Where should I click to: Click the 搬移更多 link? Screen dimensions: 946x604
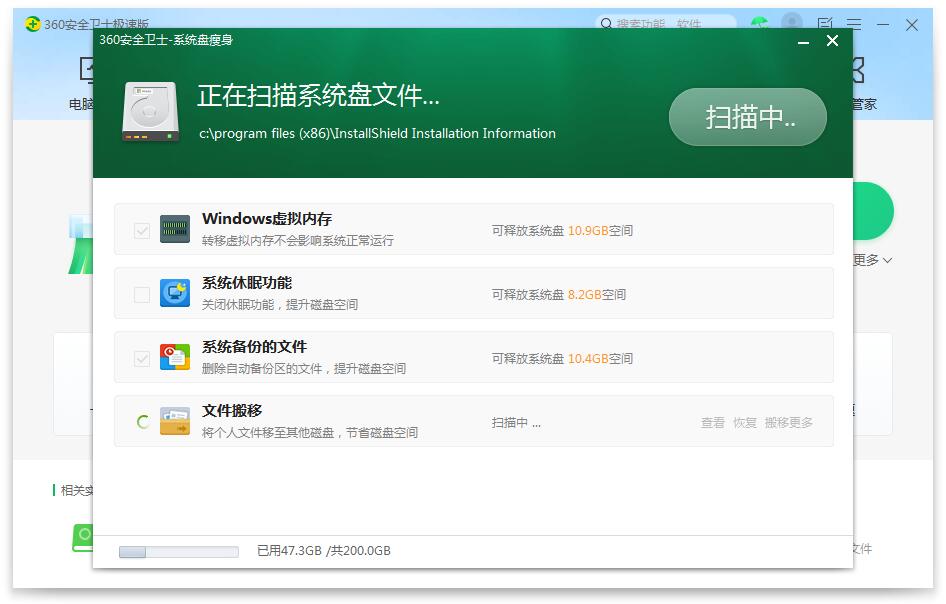789,422
